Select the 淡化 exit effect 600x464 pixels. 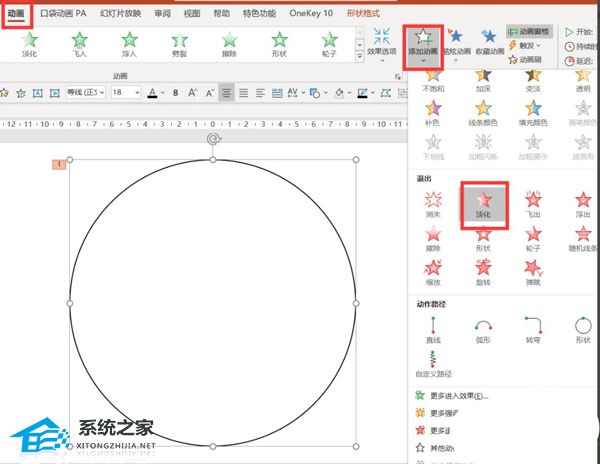coord(483,205)
